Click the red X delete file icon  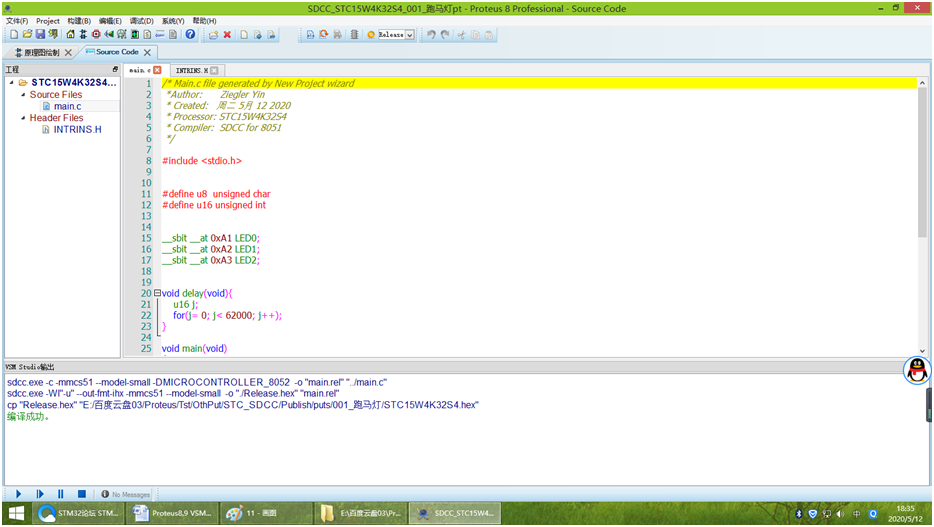227,34
